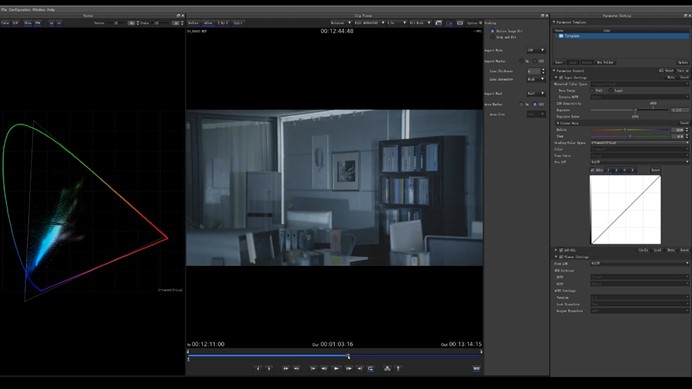Click the first transport icon at far left
This screenshot has height=389, width=692.
pyautogui.click(x=258, y=368)
